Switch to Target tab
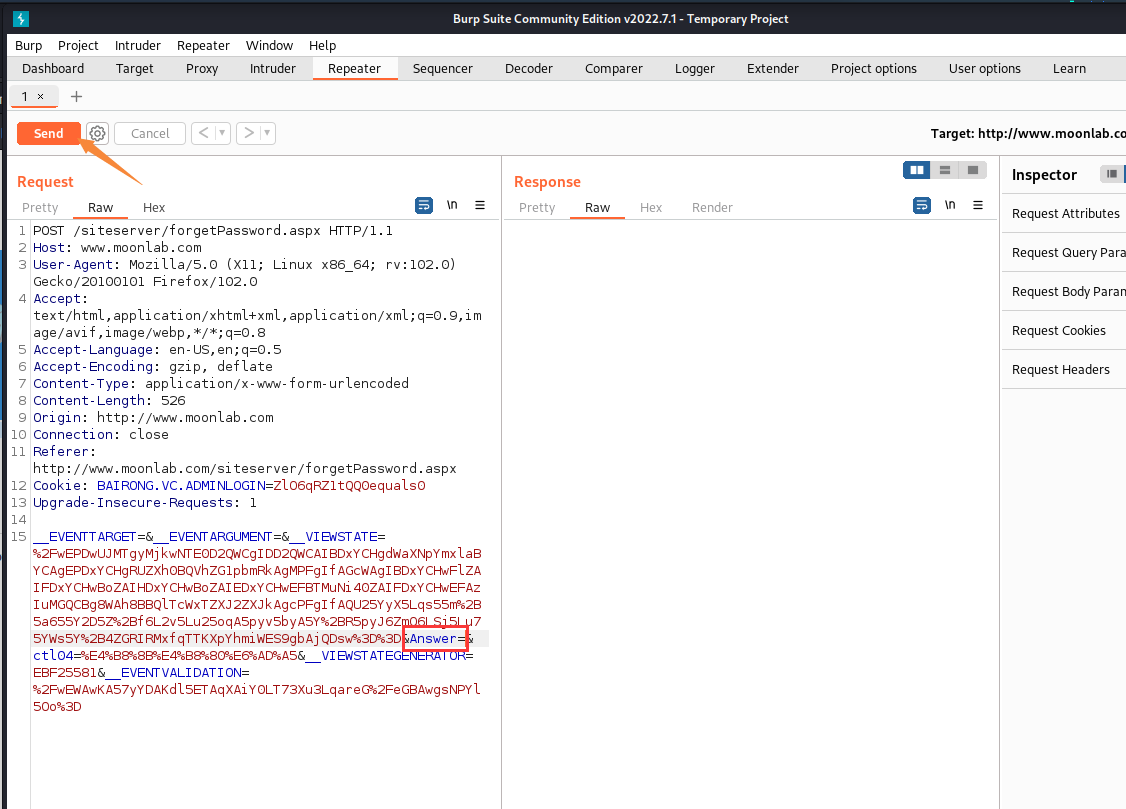 (134, 68)
